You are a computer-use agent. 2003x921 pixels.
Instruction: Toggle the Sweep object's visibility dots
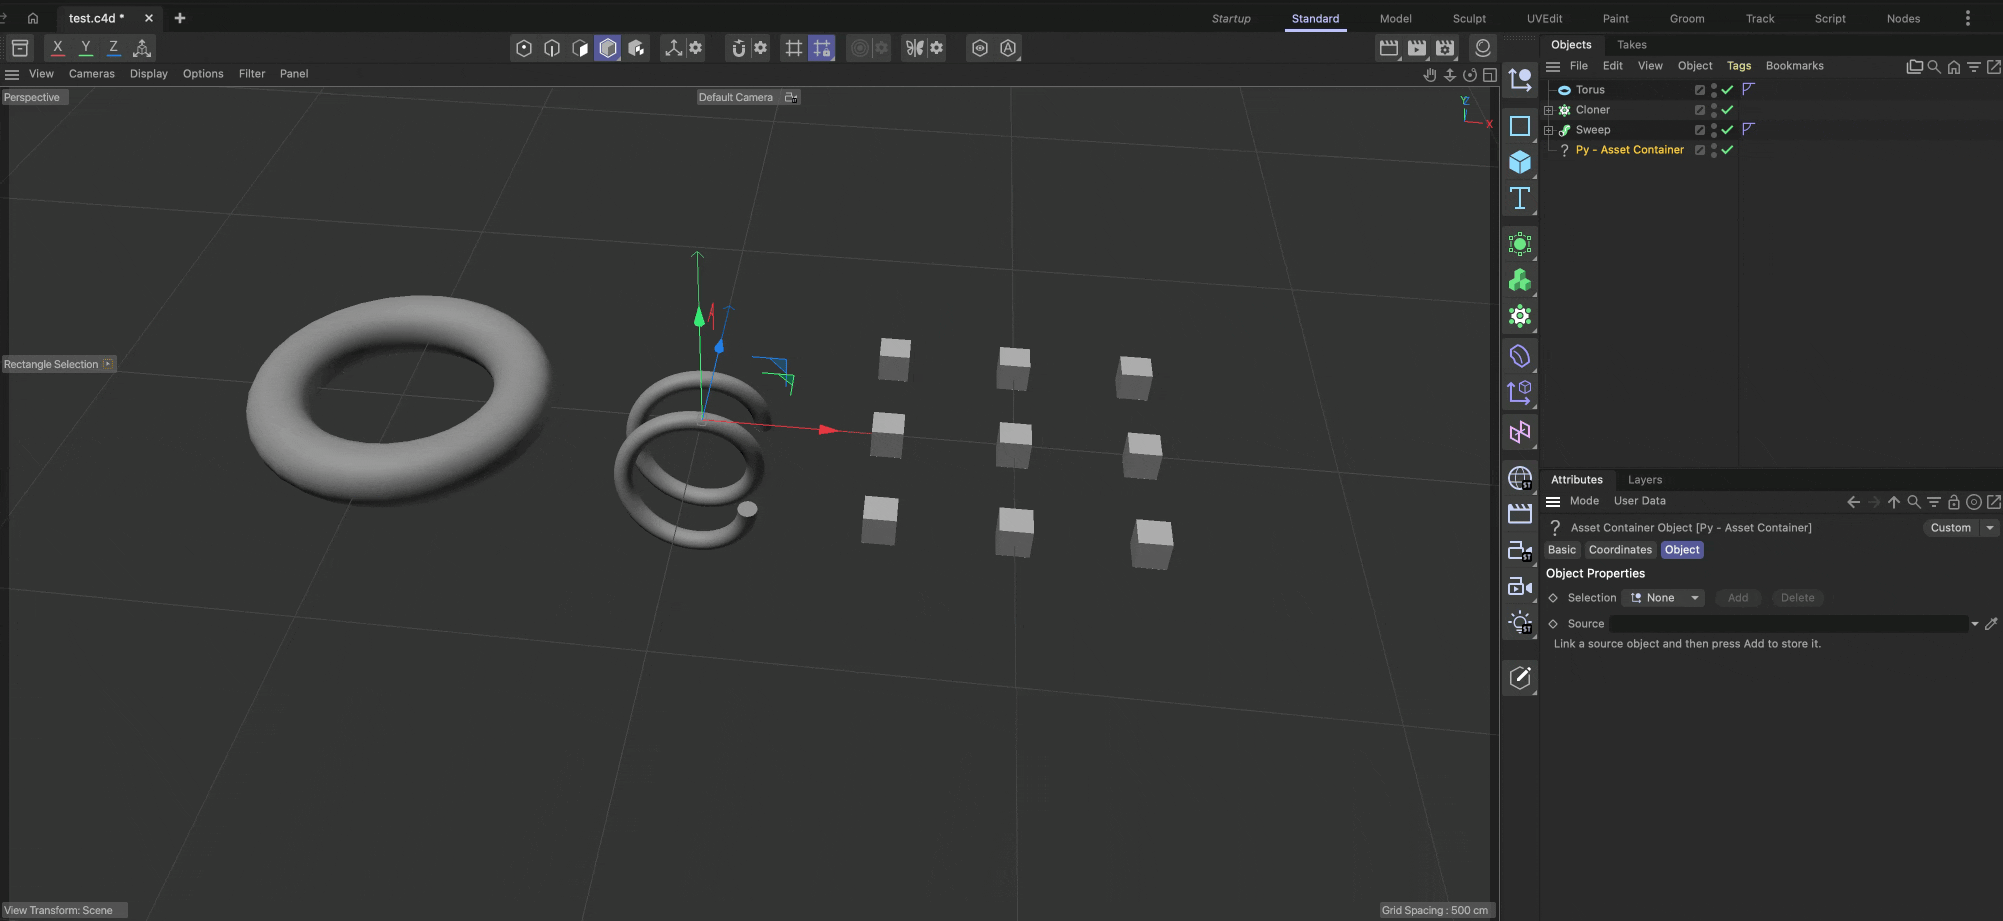(x=1714, y=130)
